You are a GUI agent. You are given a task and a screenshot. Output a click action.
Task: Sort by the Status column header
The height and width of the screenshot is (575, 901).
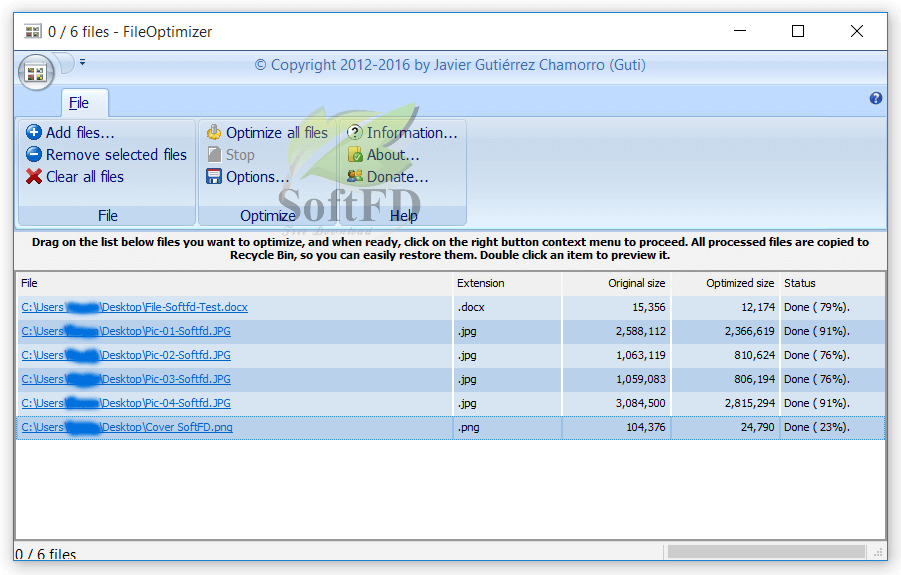[x=832, y=283]
